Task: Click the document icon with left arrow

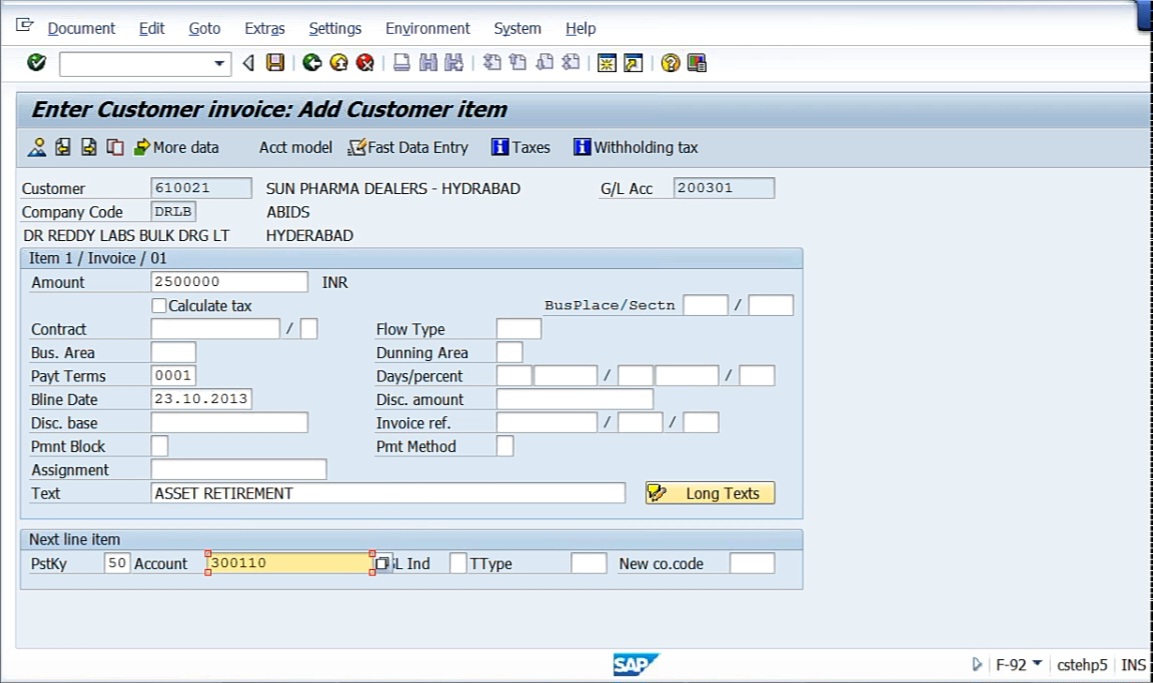Action: click(x=63, y=148)
